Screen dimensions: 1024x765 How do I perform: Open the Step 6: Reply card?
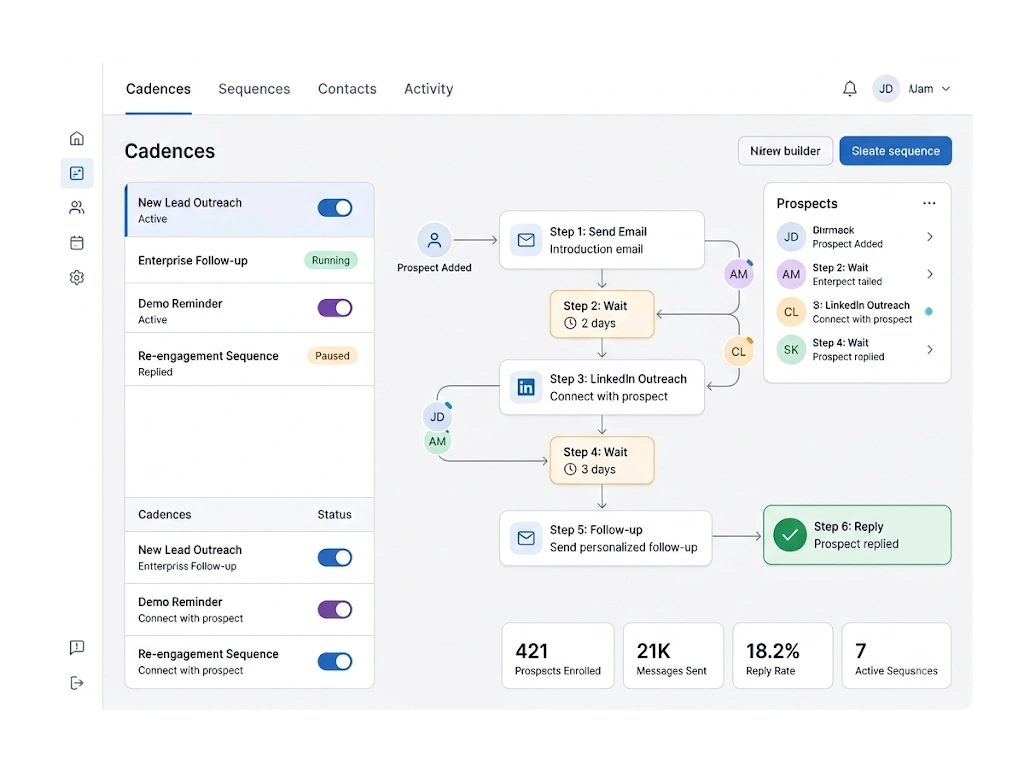[x=857, y=534]
